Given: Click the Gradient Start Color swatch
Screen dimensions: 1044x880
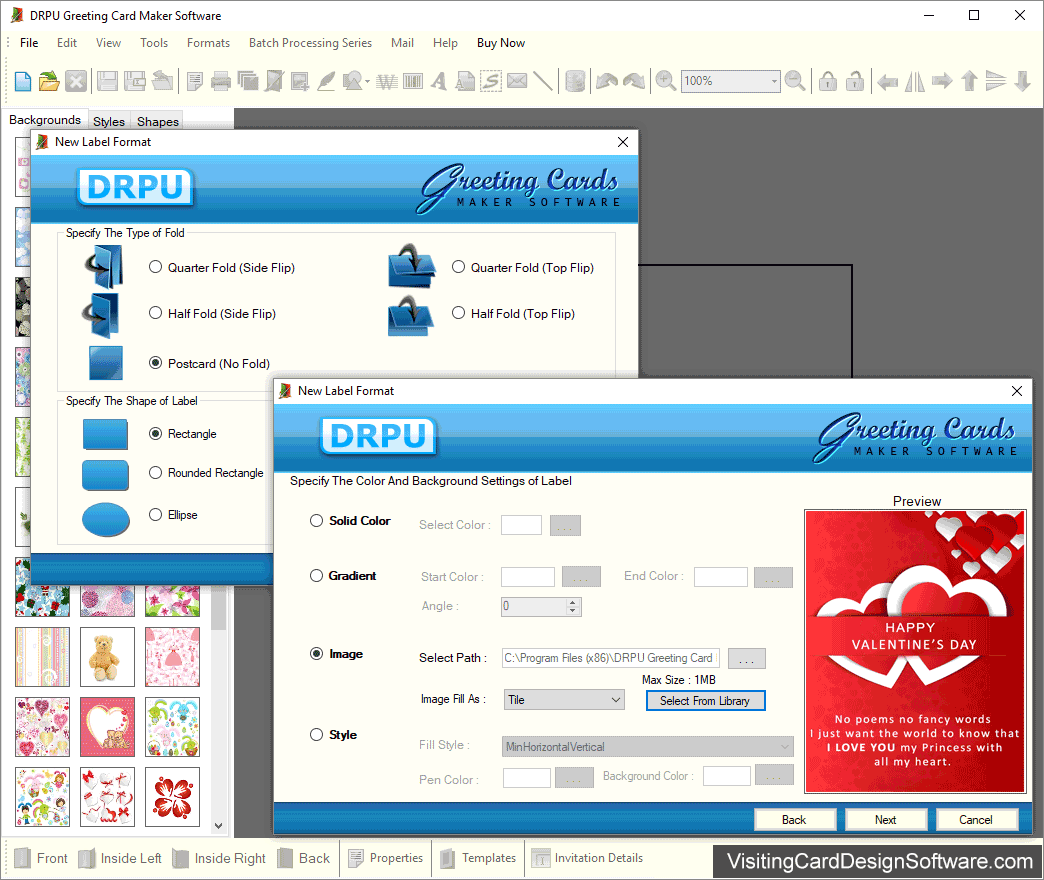Looking at the screenshot, I should 528,576.
